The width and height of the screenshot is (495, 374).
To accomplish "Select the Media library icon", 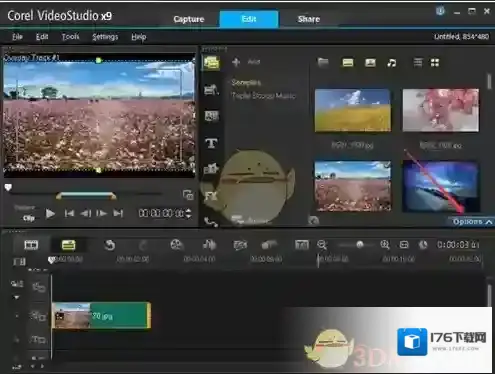I will (211, 63).
